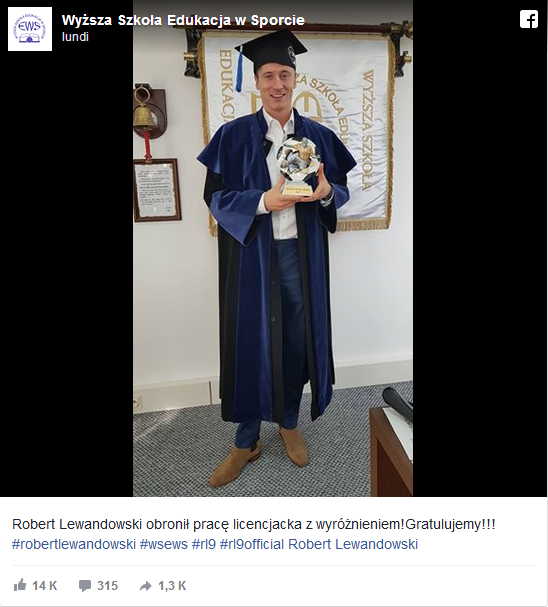Image resolution: width=548 pixels, height=607 pixels.
Task: Open the #rl9 hashtag
Action: tap(204, 544)
